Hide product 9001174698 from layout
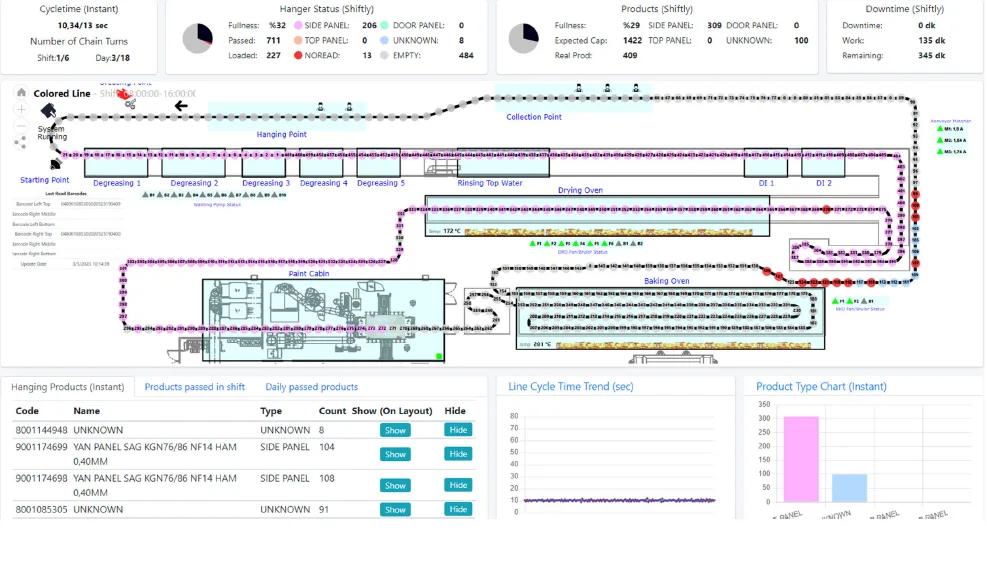 (x=458, y=485)
